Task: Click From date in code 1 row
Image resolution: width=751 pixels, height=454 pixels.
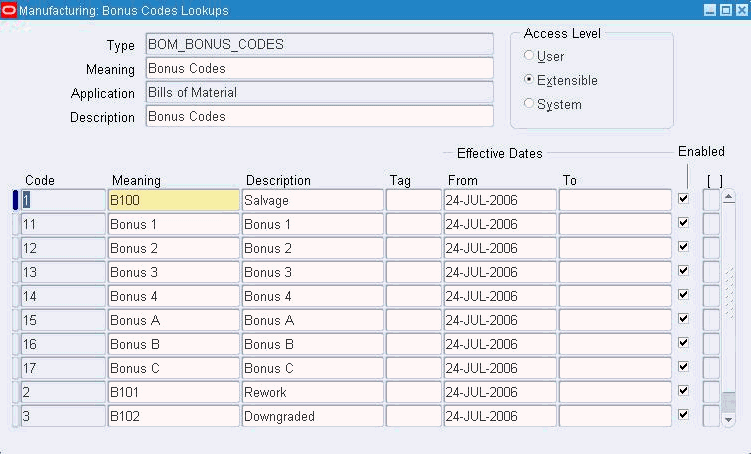Action: pos(500,200)
